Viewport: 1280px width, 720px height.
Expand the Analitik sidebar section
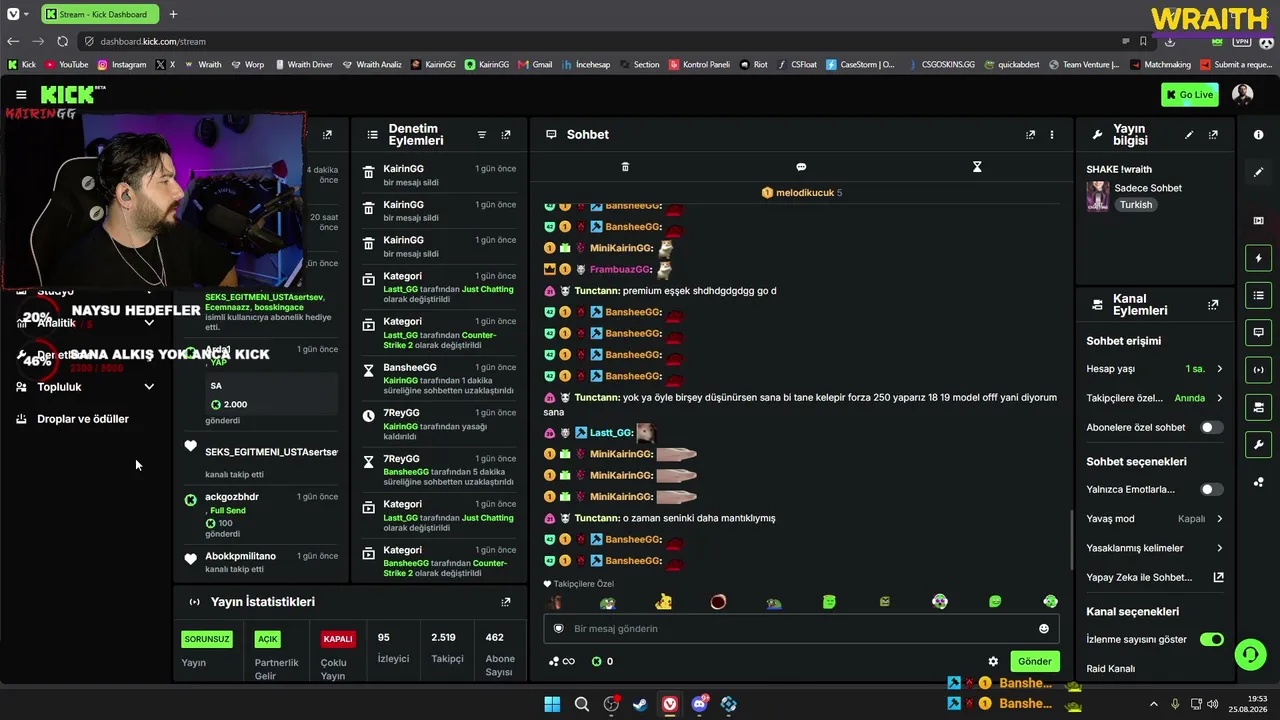(x=149, y=323)
